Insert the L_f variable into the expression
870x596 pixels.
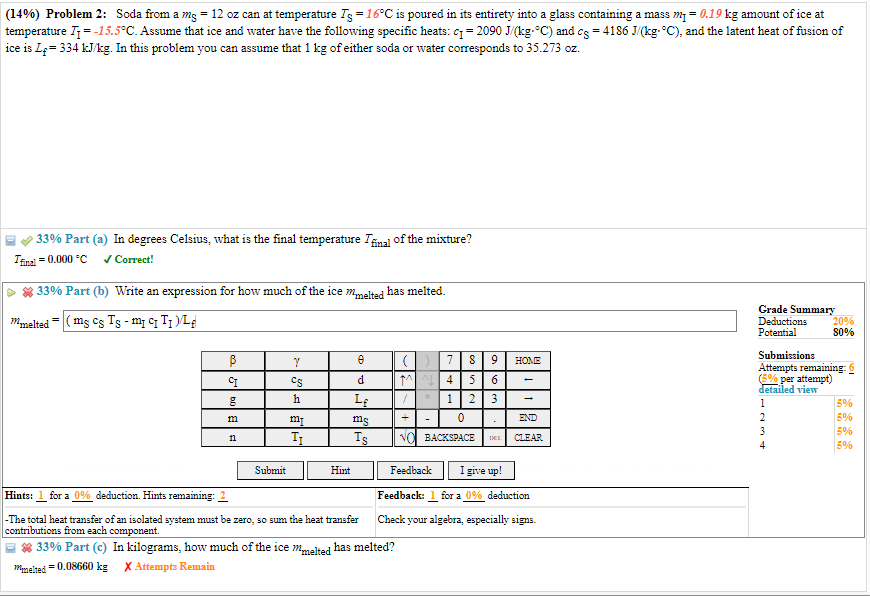(x=361, y=399)
